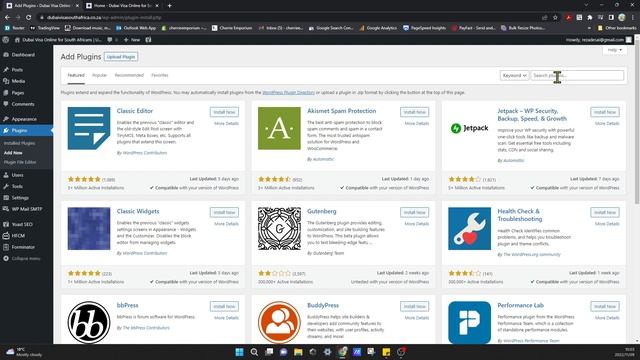Open the Dashboard menu item

tap(23, 55)
